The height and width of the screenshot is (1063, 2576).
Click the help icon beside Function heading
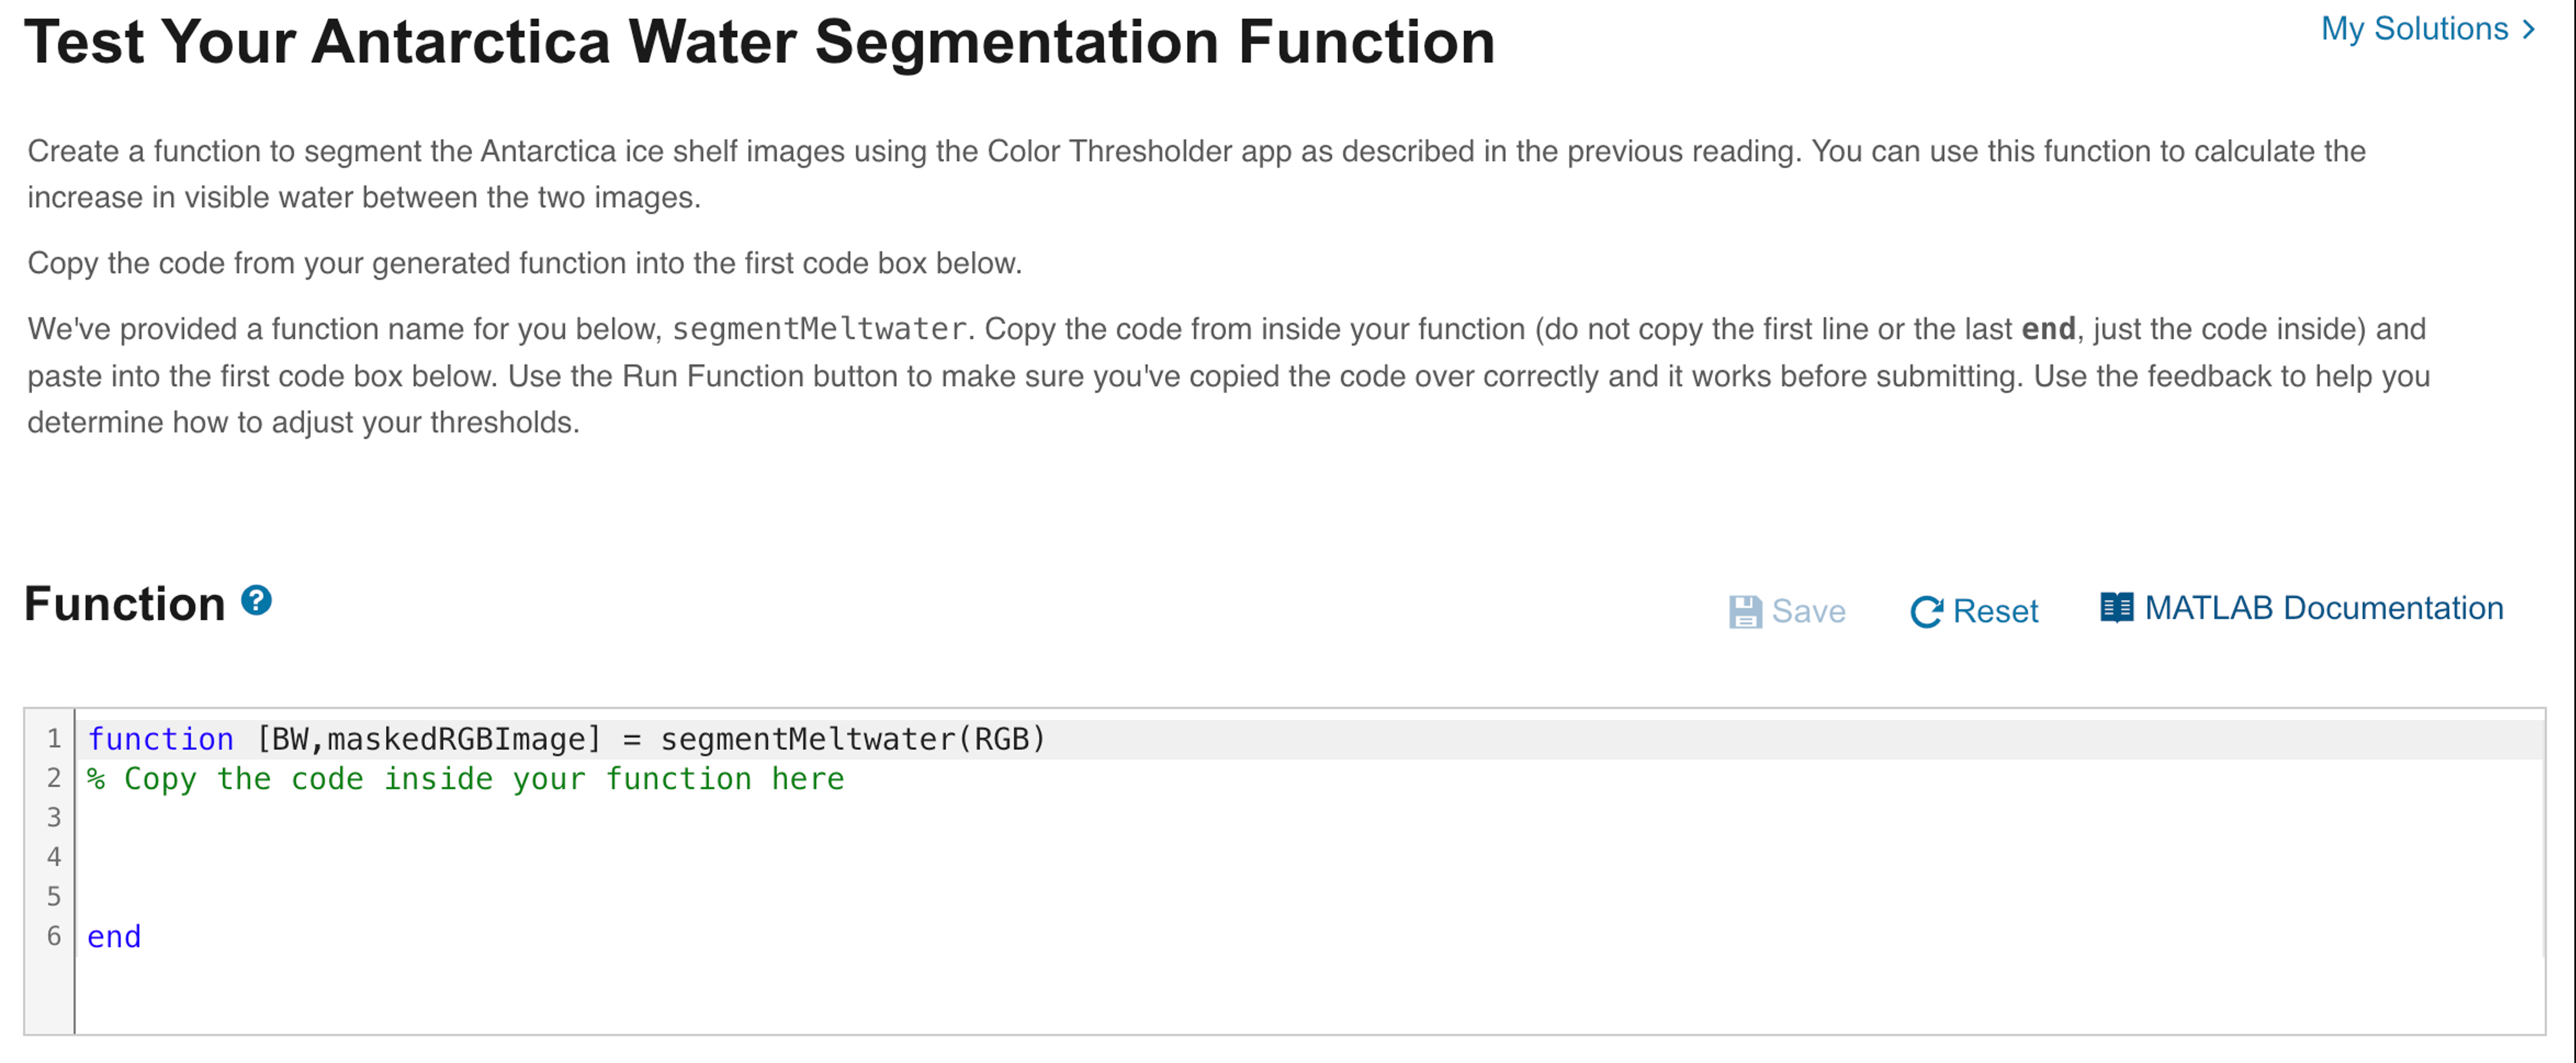pyautogui.click(x=256, y=600)
